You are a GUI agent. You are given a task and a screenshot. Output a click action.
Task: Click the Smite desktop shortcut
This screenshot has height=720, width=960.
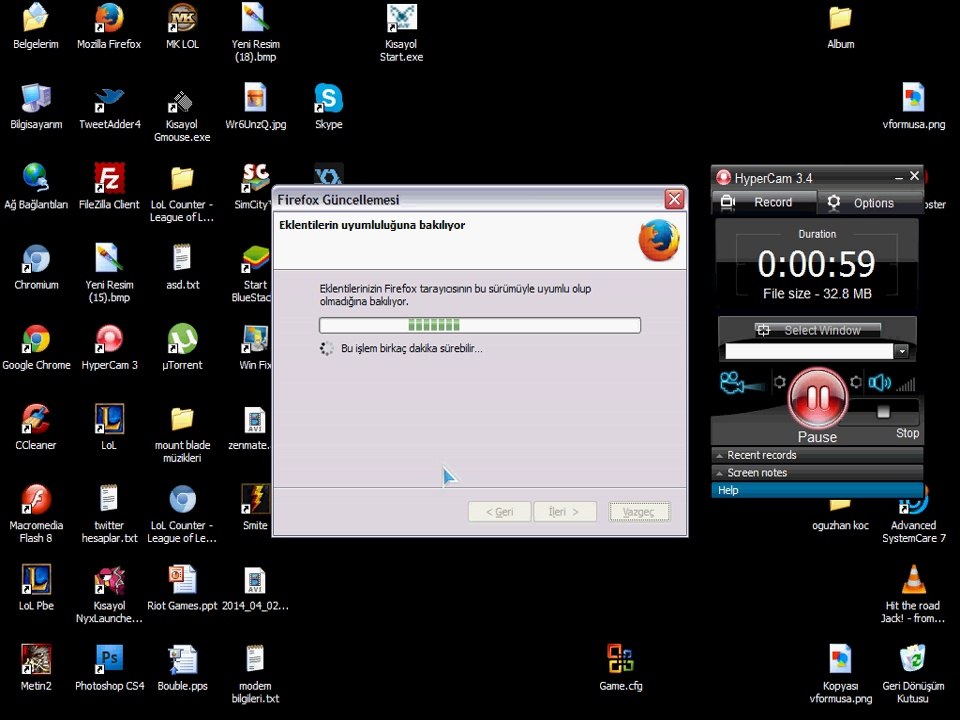pyautogui.click(x=255, y=499)
